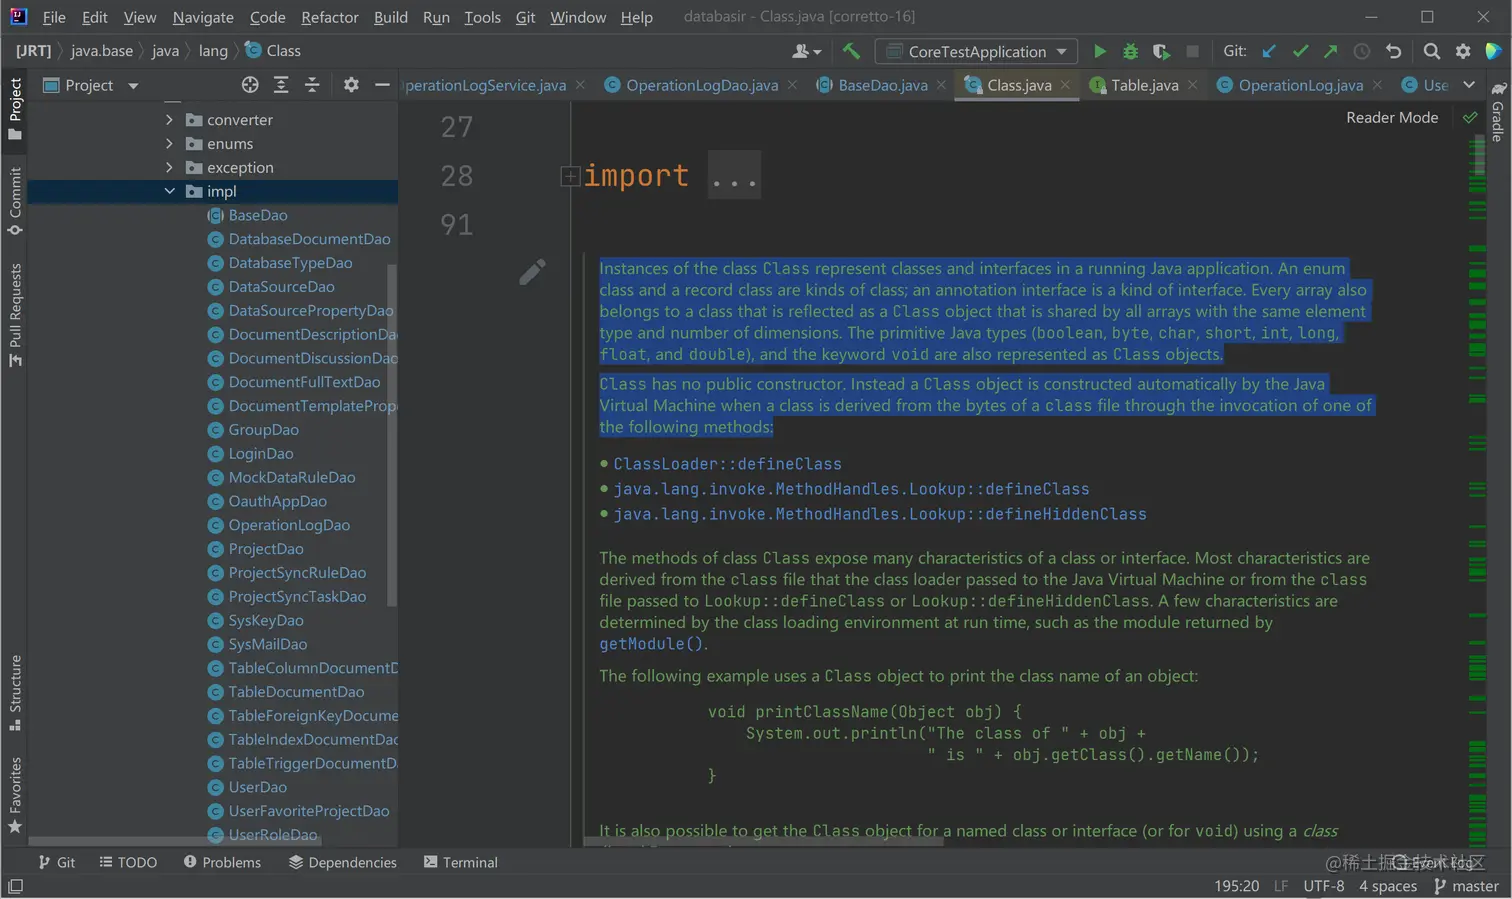1512x899 pixels.
Task: Push commits with the Git push arrow
Action: [1331, 51]
